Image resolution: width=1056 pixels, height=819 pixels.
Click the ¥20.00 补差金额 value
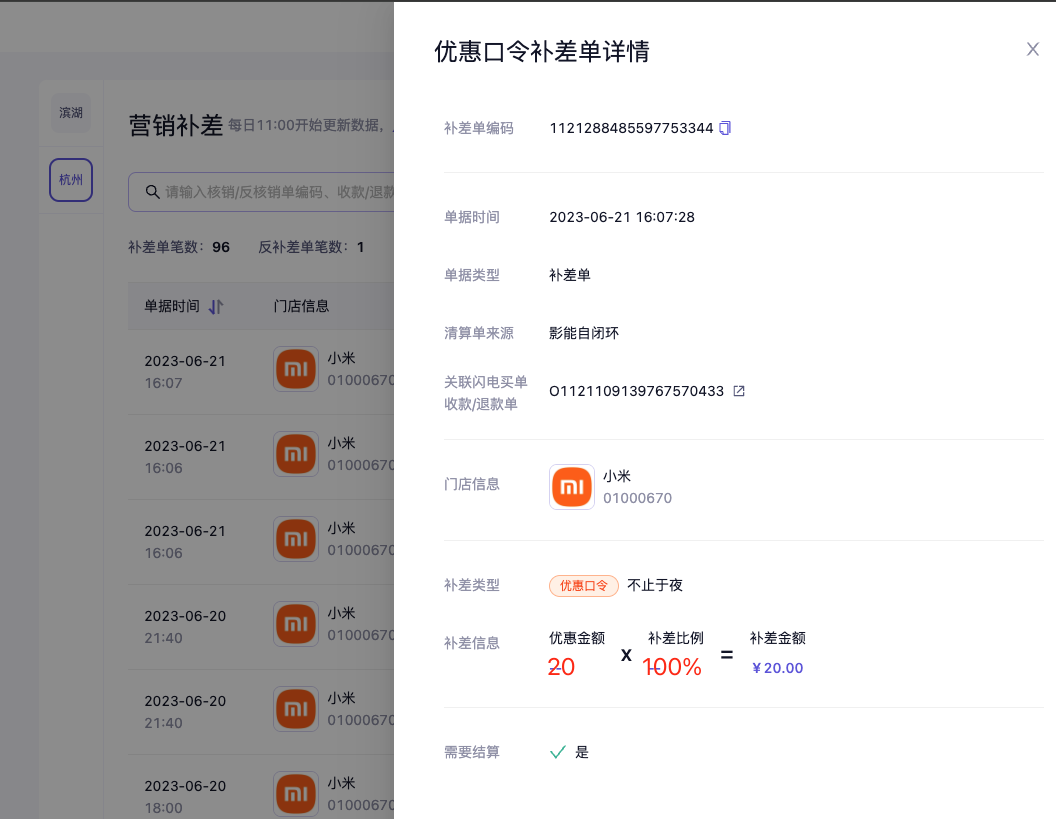pos(777,668)
